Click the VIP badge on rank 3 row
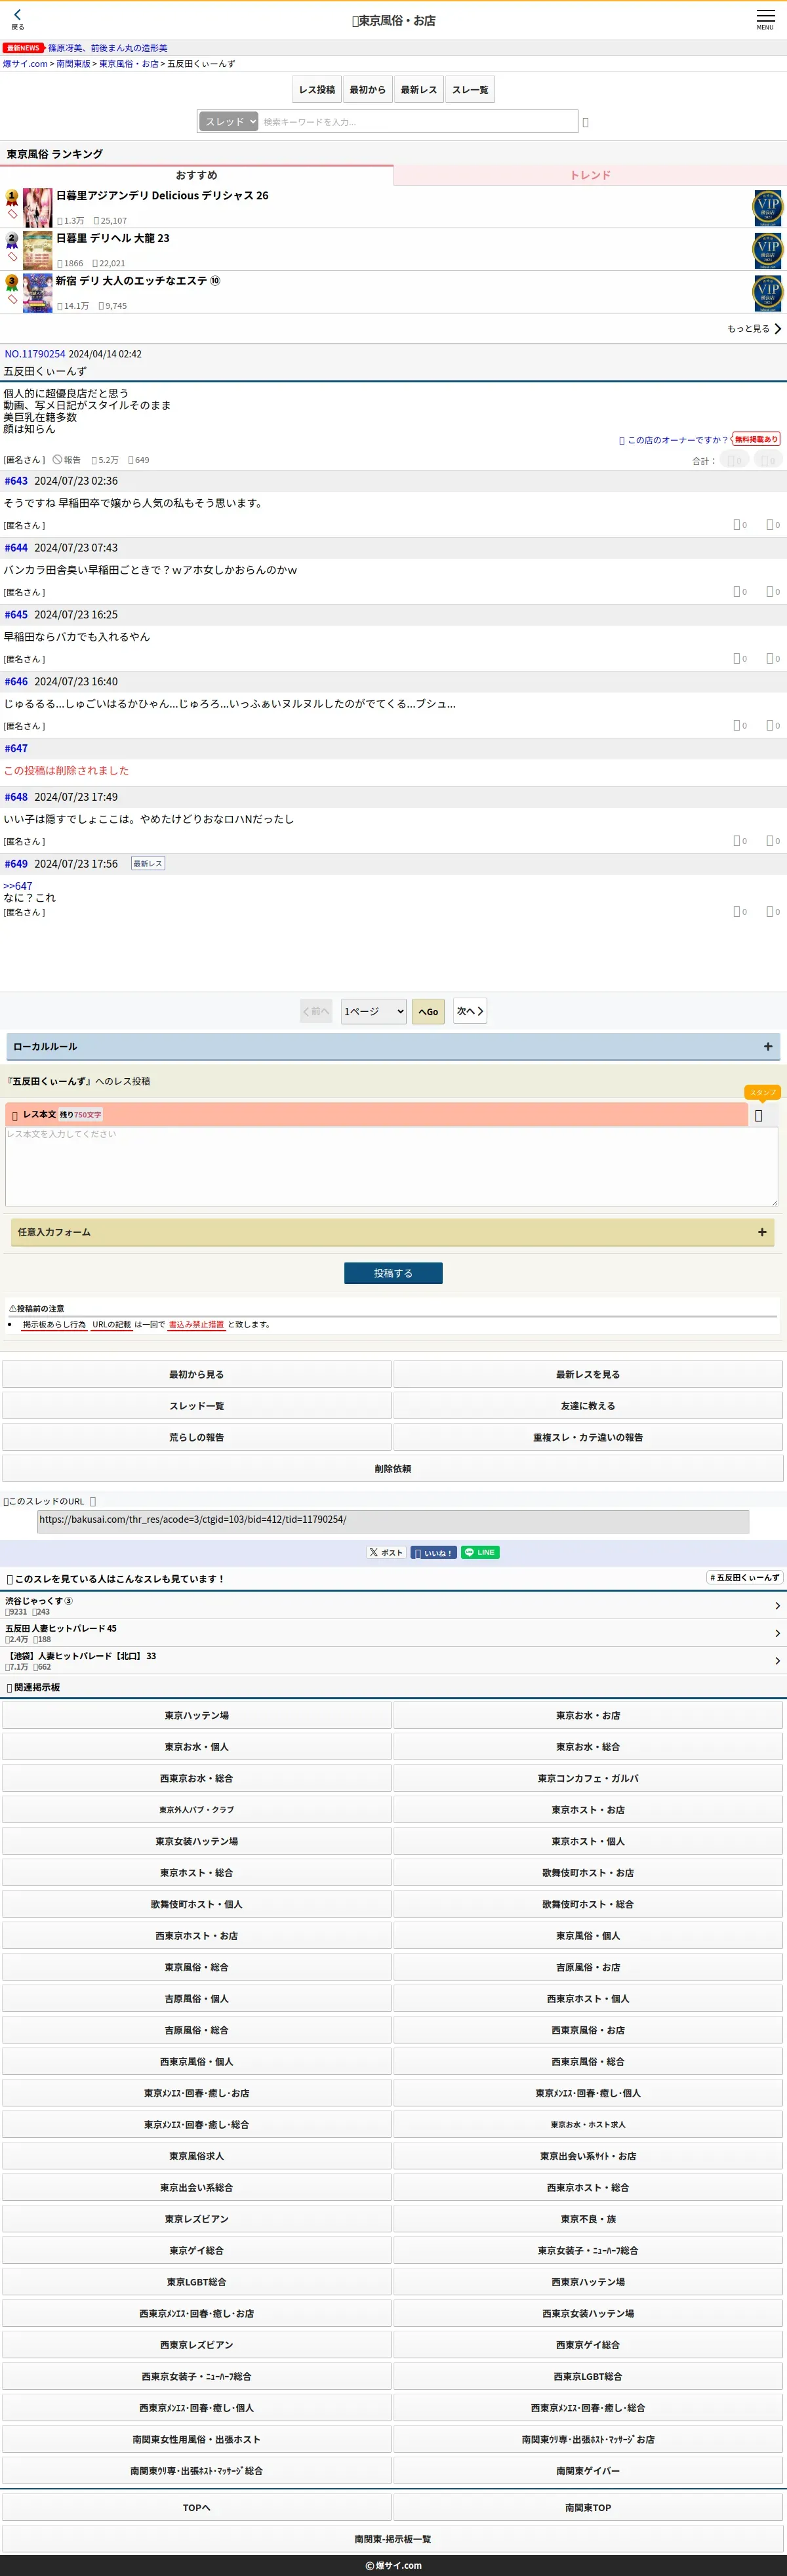This screenshot has height=2576, width=787. [x=767, y=292]
